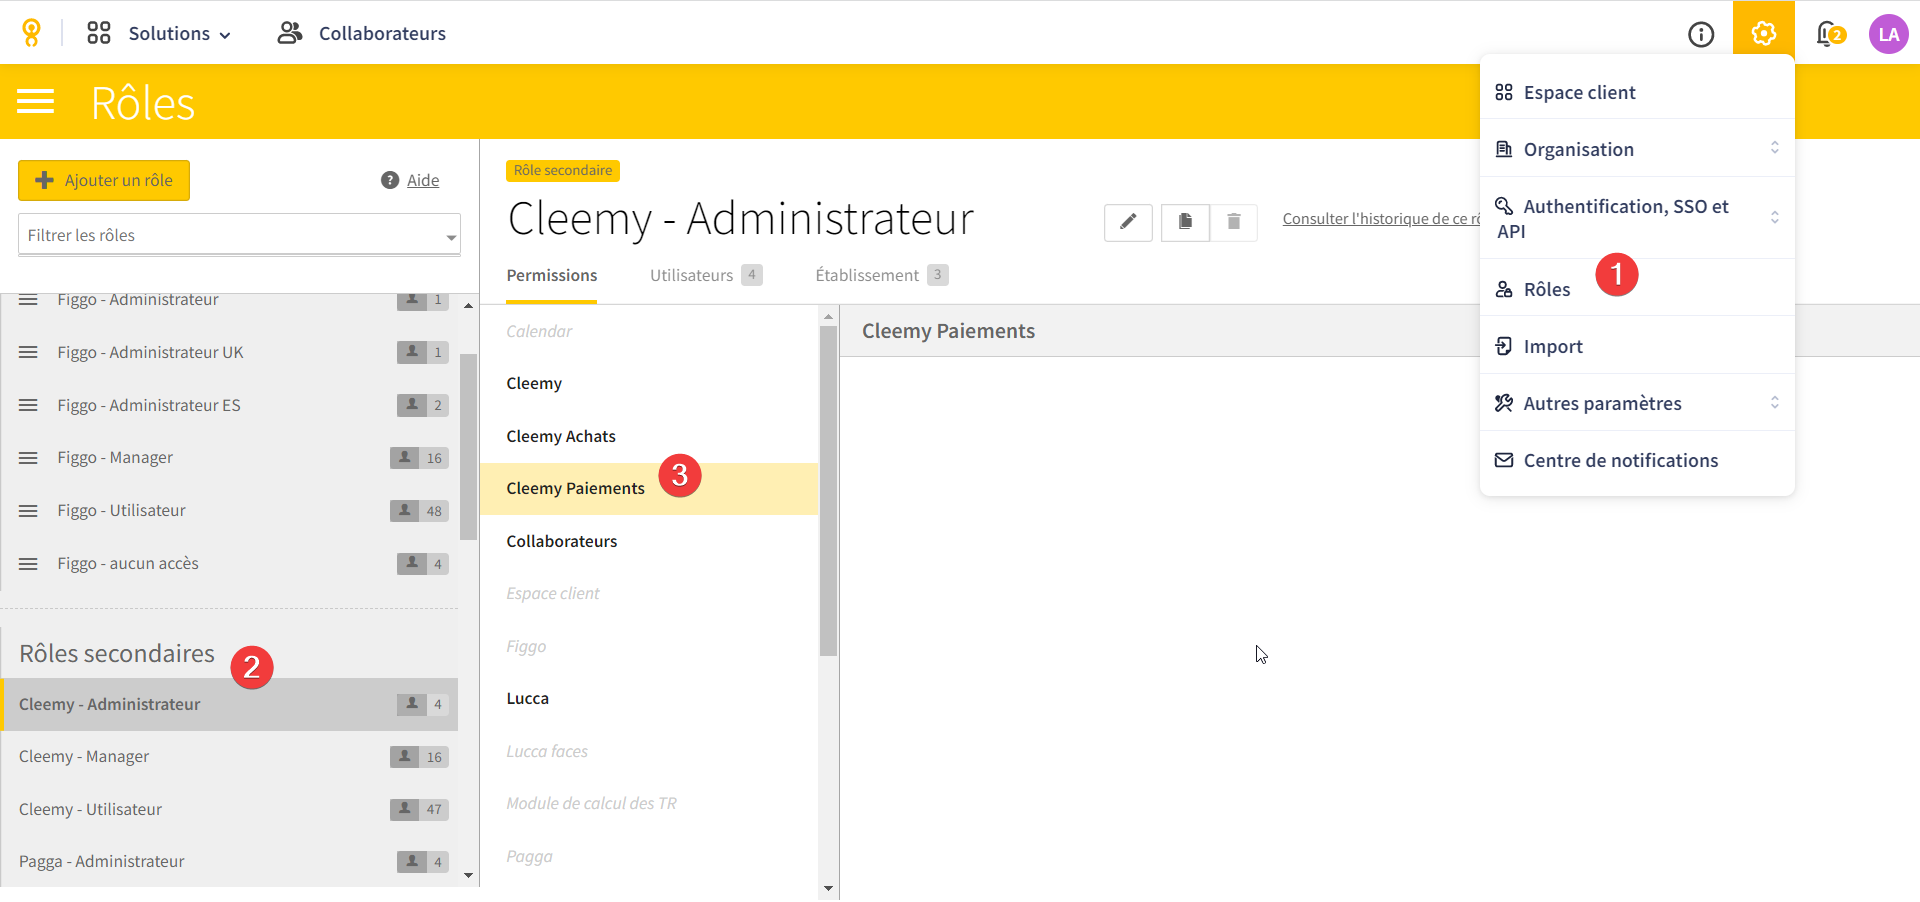Click the Lucca logo icon
The height and width of the screenshot is (902, 1920).
coord(31,33)
